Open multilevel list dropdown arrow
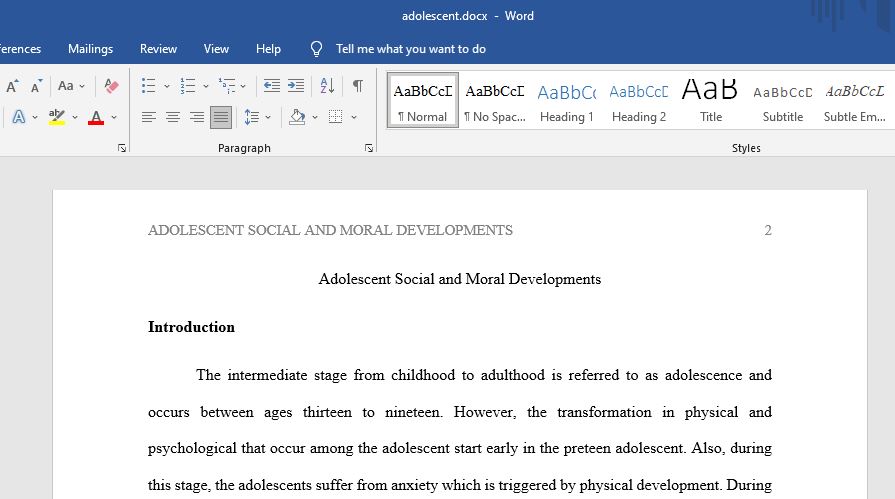Screen dimensions: 895x499 pyautogui.click(x=243, y=87)
